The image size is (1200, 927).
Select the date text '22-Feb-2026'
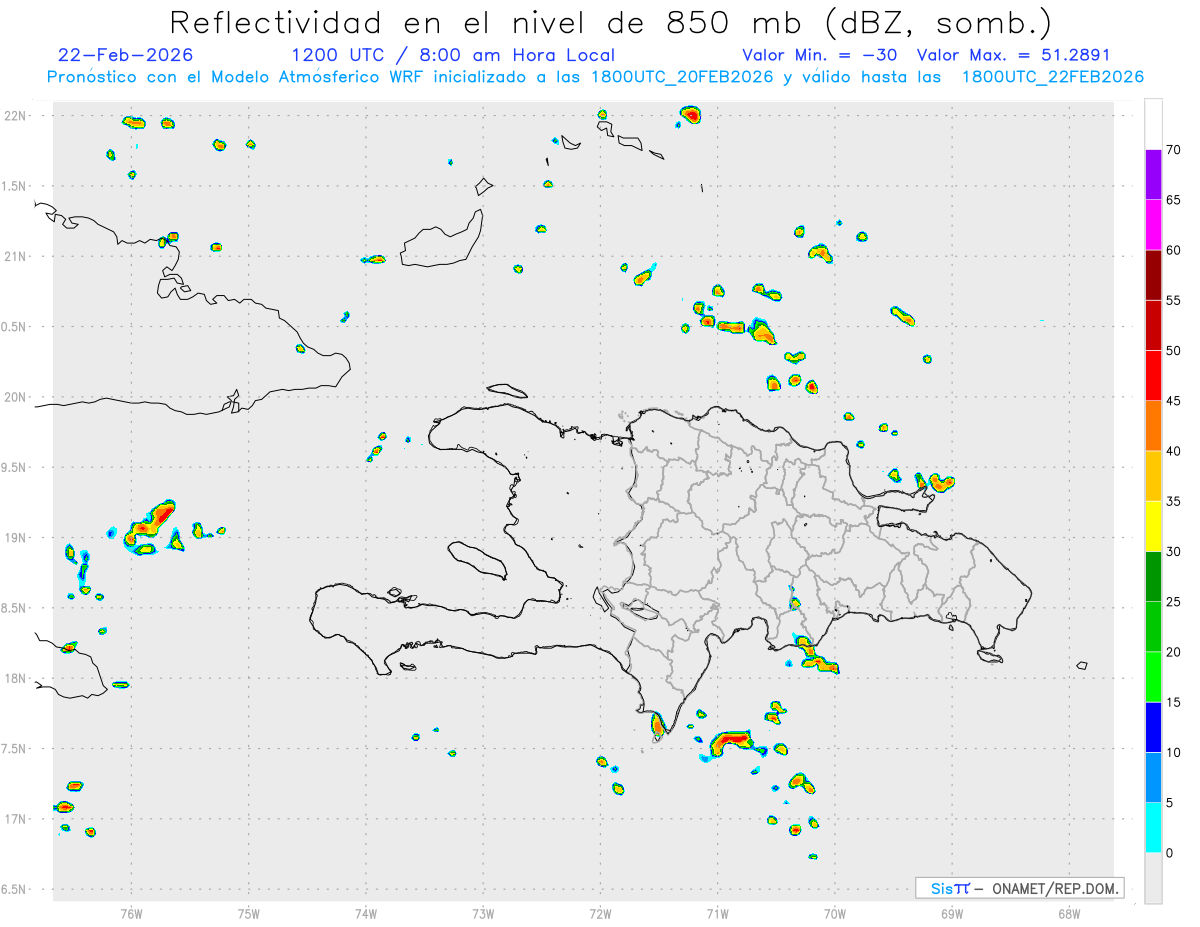126,55
